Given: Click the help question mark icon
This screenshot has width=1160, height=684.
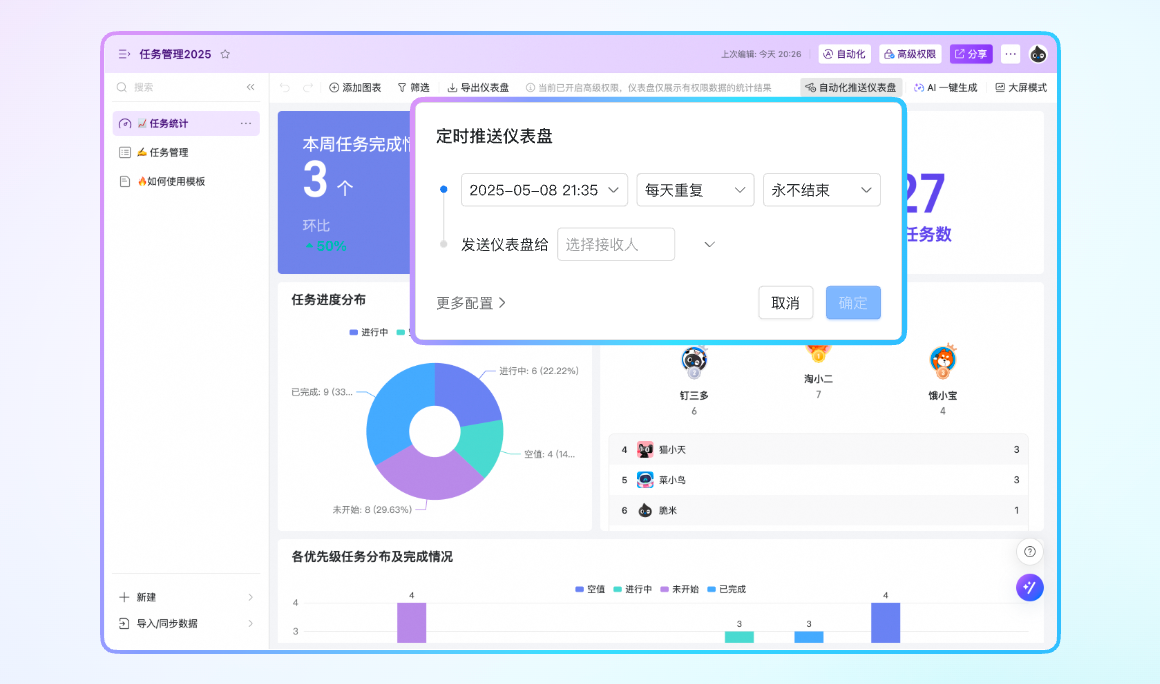Looking at the screenshot, I should pyautogui.click(x=1029, y=552).
